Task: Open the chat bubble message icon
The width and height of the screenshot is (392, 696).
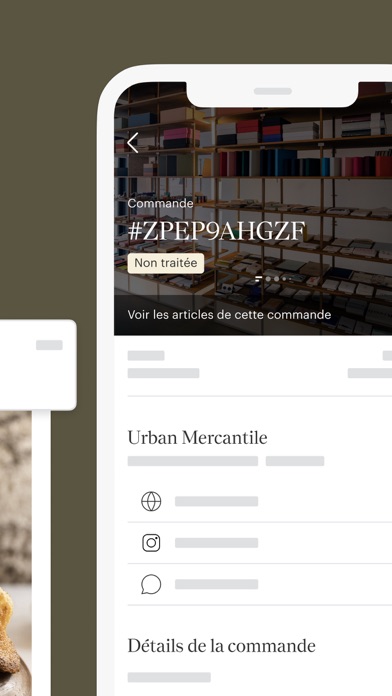Action: (x=151, y=584)
